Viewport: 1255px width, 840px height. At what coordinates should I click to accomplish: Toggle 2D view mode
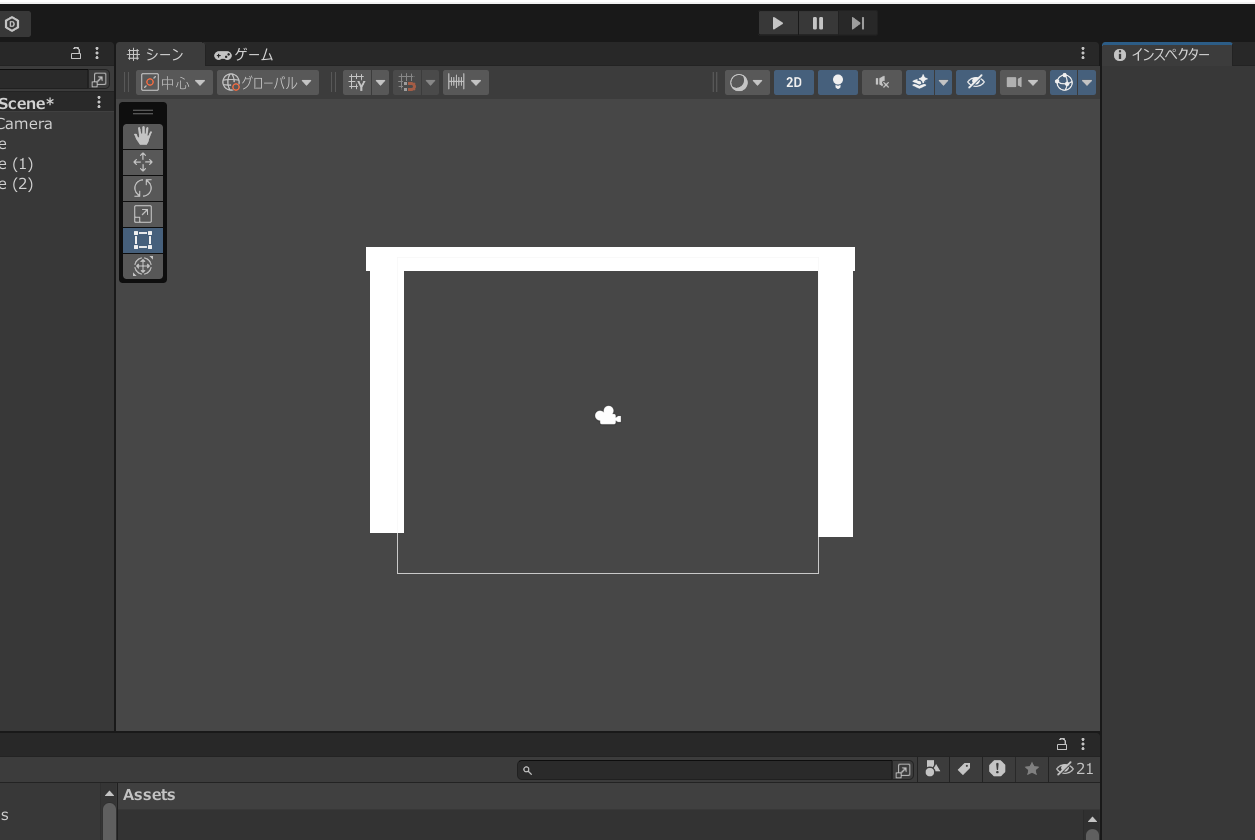pos(794,83)
